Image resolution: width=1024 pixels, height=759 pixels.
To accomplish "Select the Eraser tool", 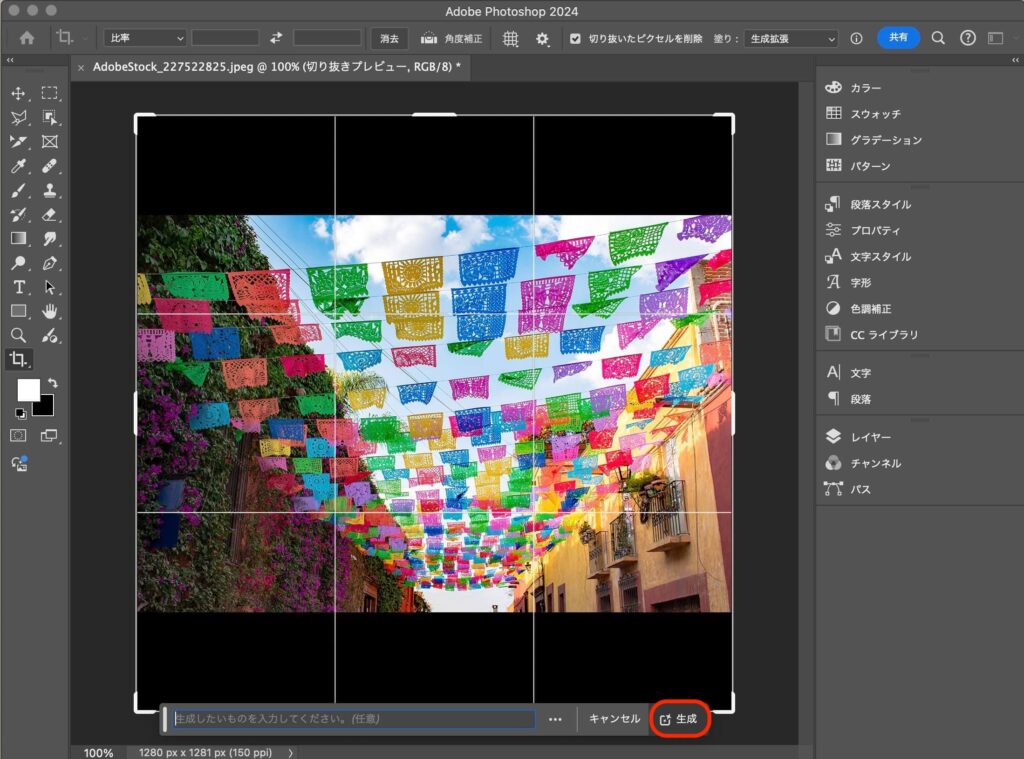I will (49, 214).
